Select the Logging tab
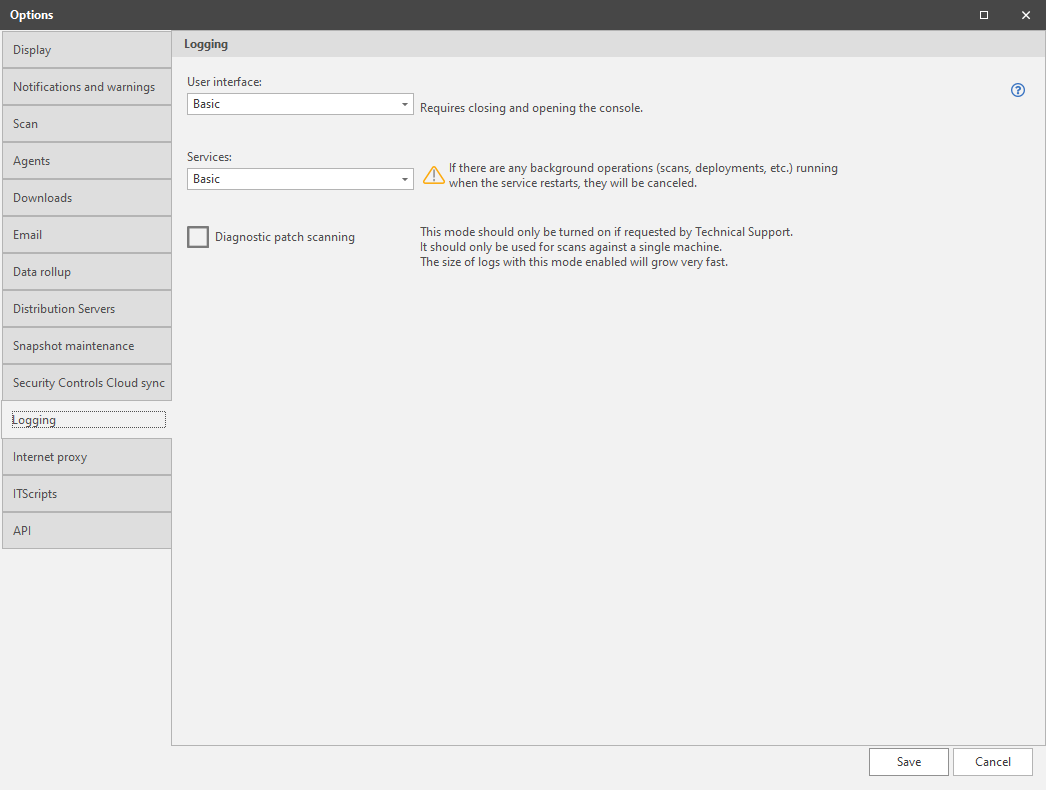This screenshot has width=1046, height=790. (x=87, y=420)
